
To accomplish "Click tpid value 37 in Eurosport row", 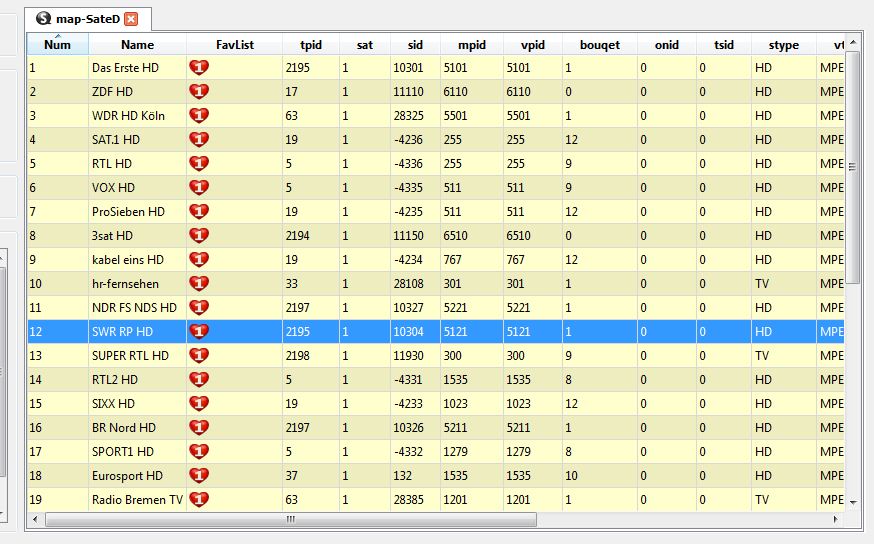I will (292, 475).
